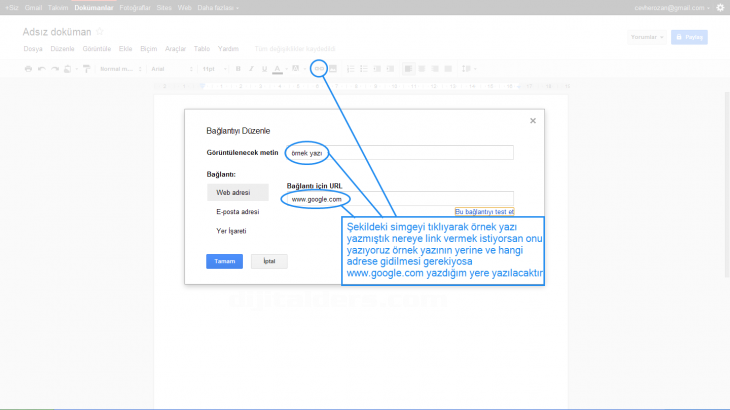Close the Bağlantıyı Düzenle dialog
This screenshot has height=410, width=730.
pyautogui.click(x=532, y=120)
